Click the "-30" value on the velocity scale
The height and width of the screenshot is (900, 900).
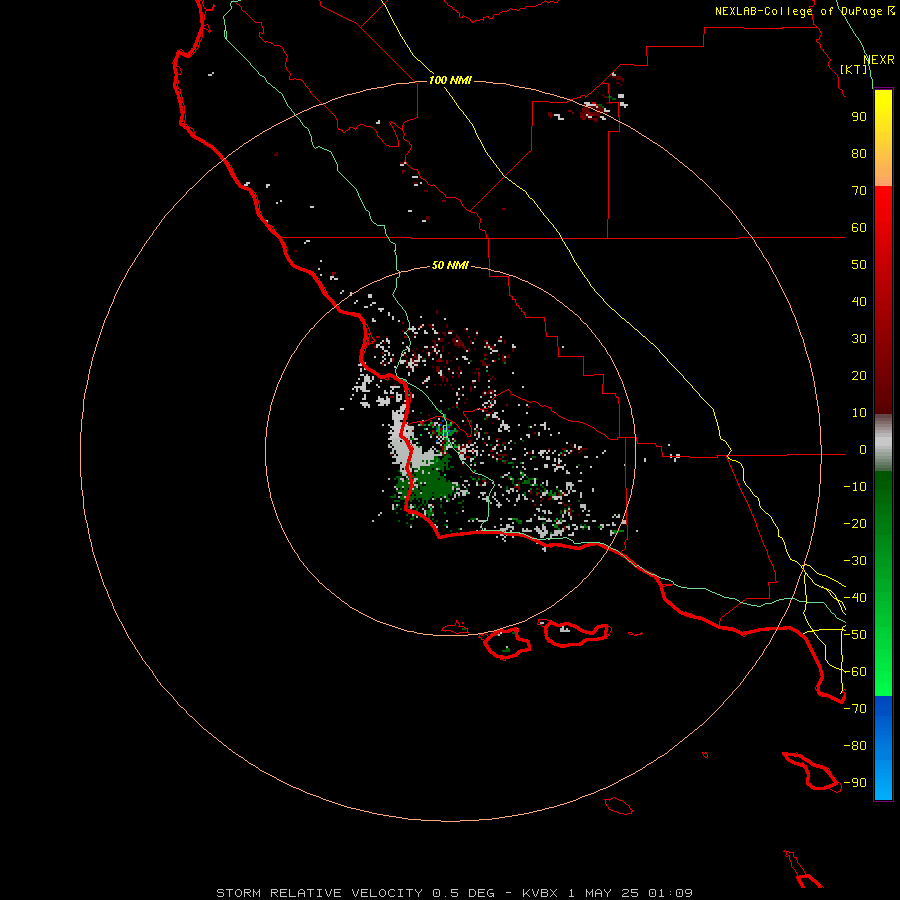[855, 561]
